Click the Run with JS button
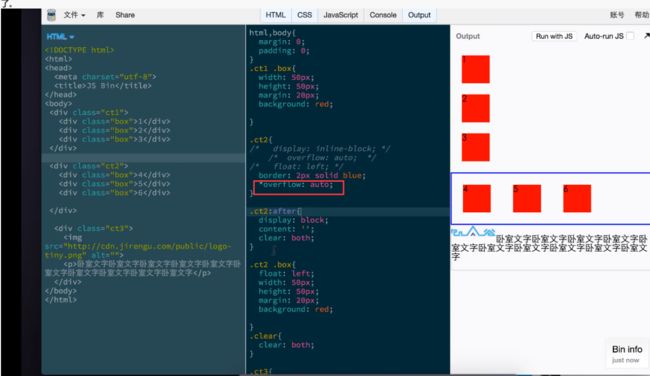 [554, 36]
